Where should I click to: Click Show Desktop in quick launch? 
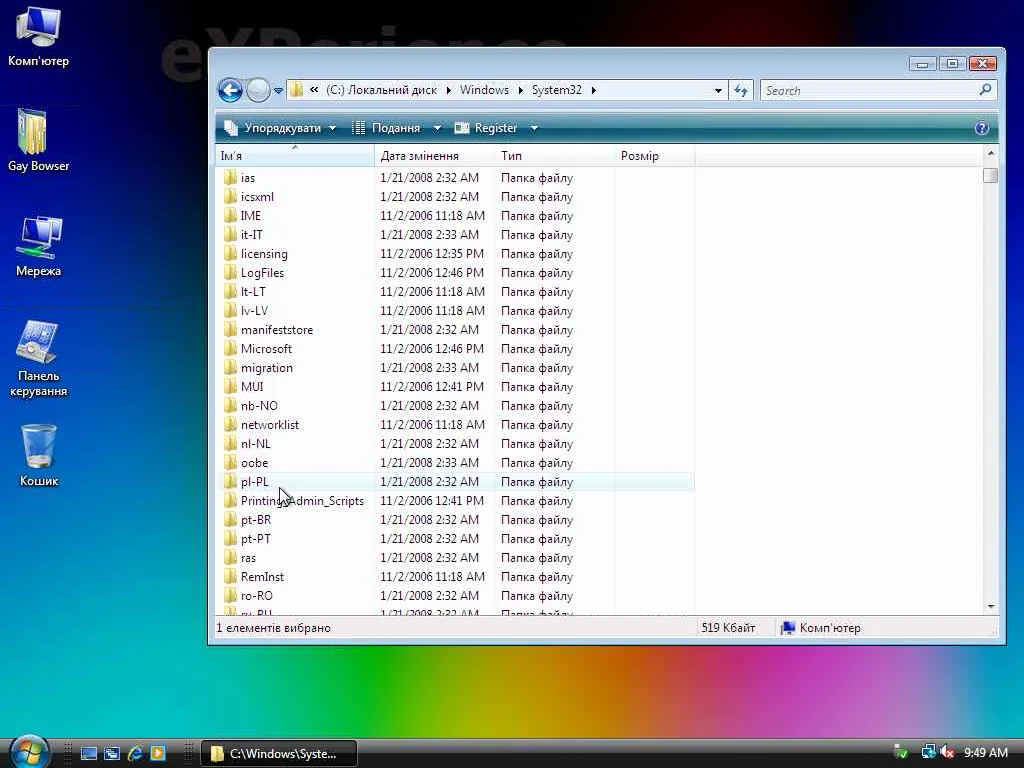pos(89,753)
